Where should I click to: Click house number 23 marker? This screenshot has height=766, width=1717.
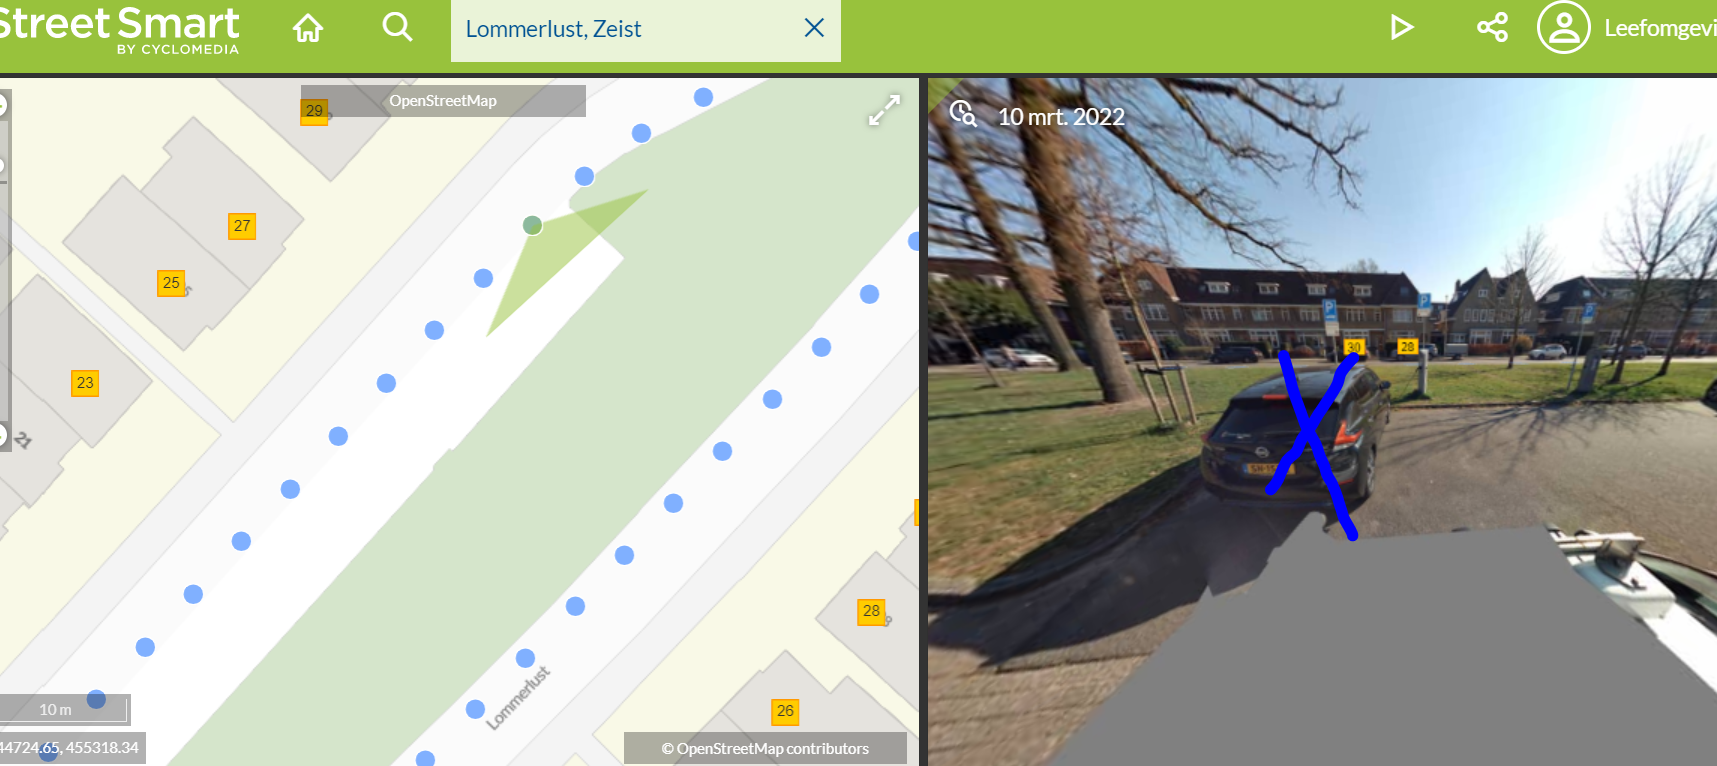tap(85, 383)
